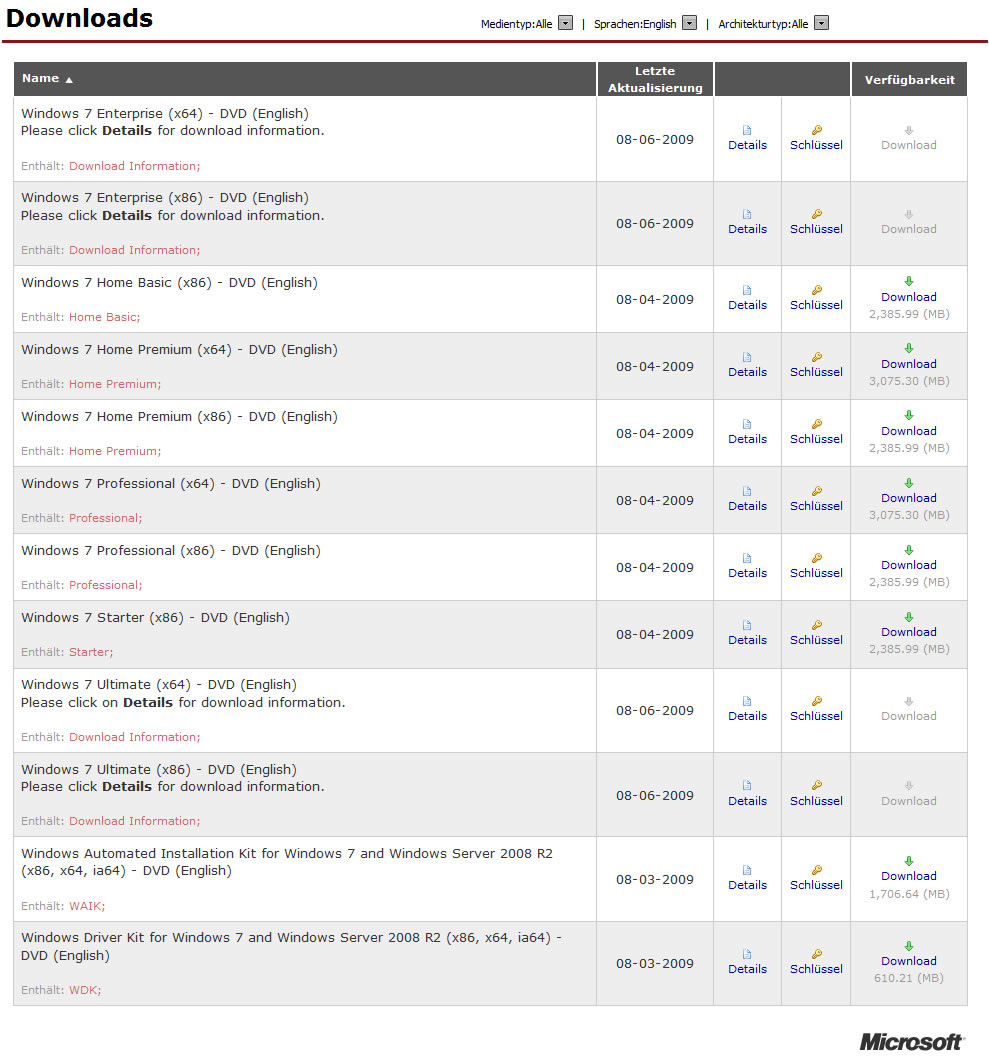The height and width of the screenshot is (1059, 989).
Task: Click the gray download arrow for Windows 7 Enterprise x64
Action: click(909, 130)
